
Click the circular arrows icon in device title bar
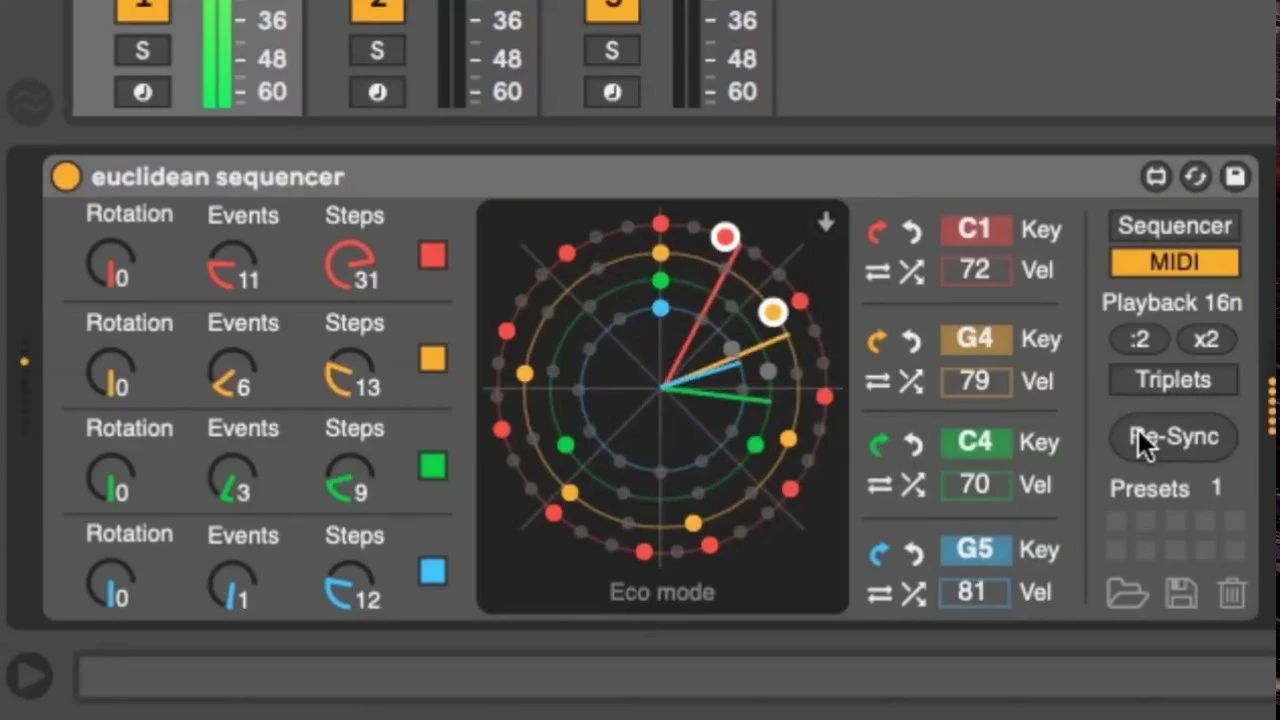[1195, 177]
